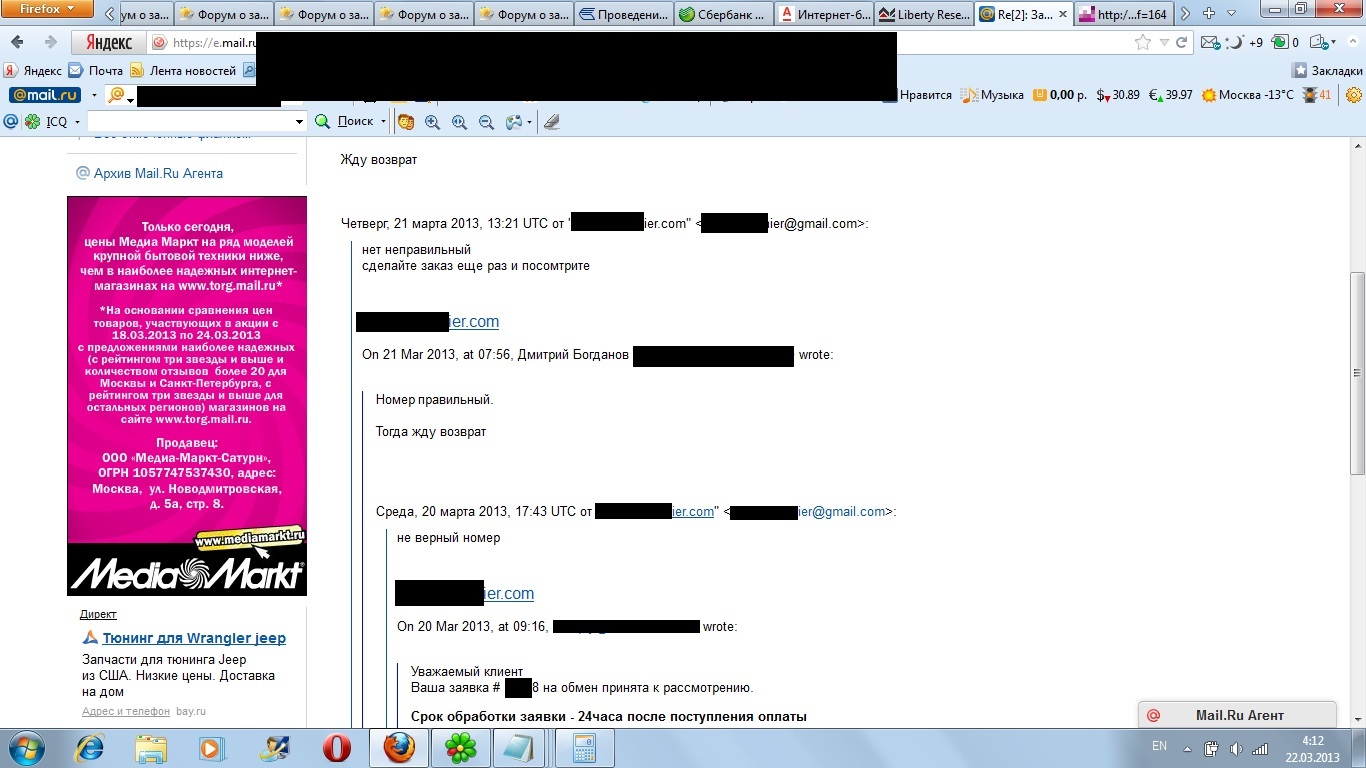Click the green ICQ flower toolbar icon

pyautogui.click(x=33, y=122)
